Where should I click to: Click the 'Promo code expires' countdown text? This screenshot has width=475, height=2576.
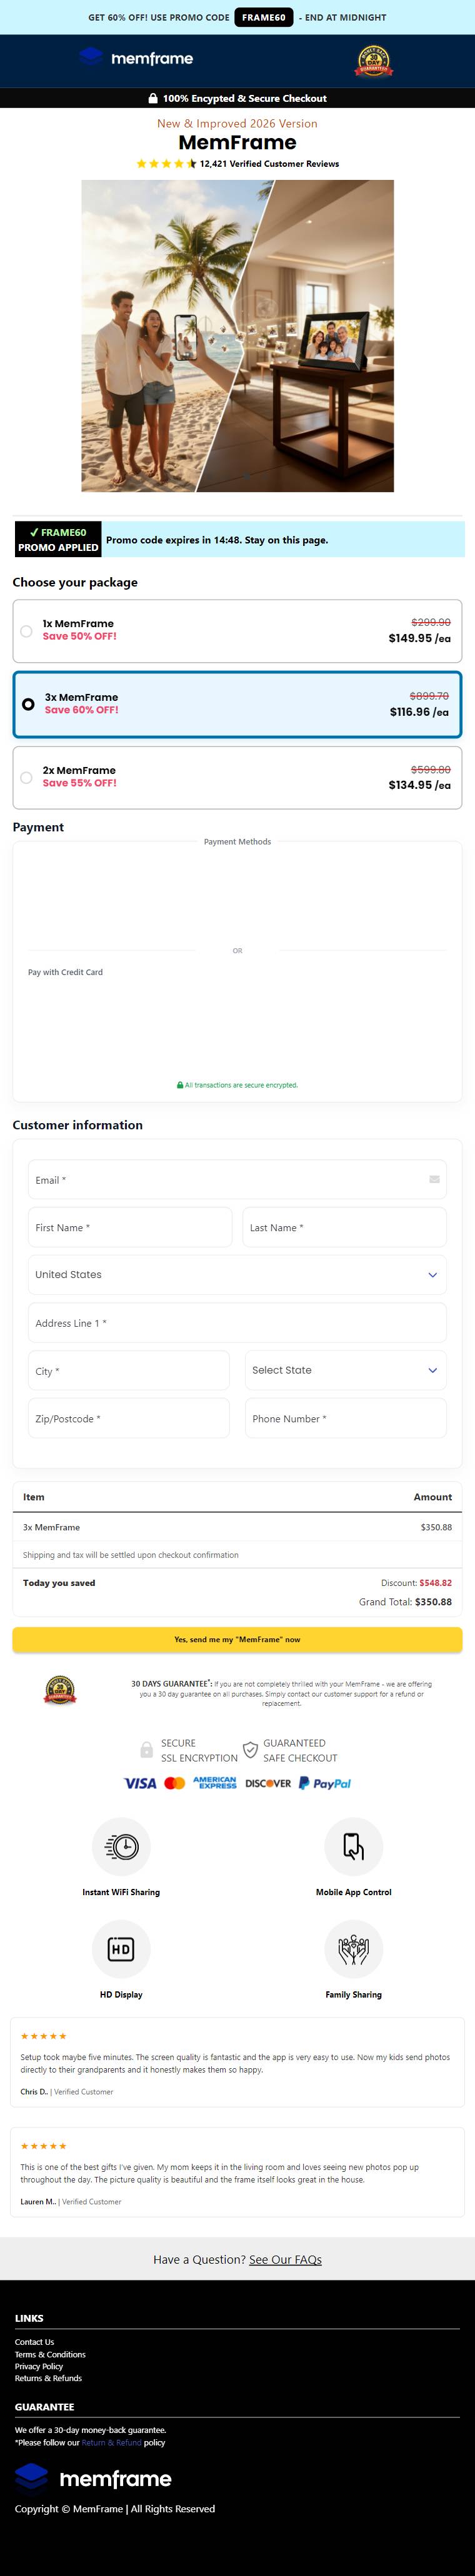pos(217,540)
